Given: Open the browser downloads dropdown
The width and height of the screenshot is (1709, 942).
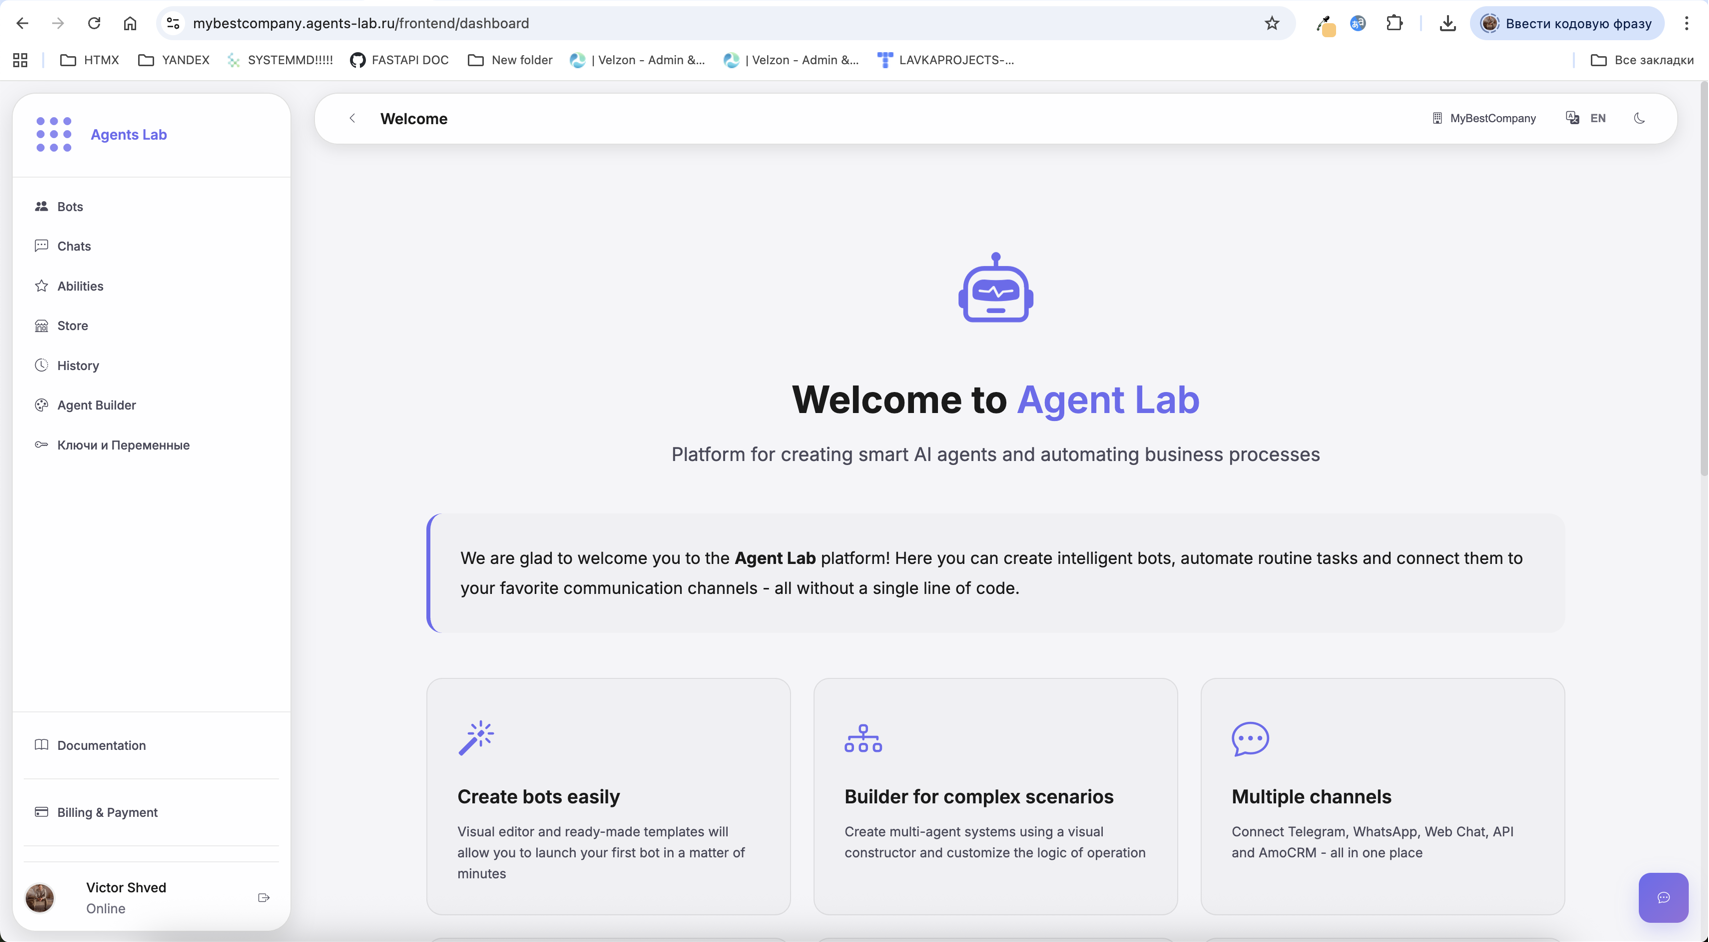Looking at the screenshot, I should pos(1447,22).
